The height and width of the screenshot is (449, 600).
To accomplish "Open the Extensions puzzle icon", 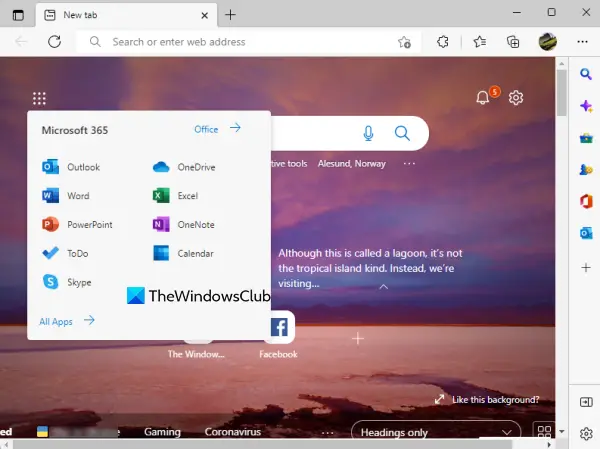I will coord(443,41).
